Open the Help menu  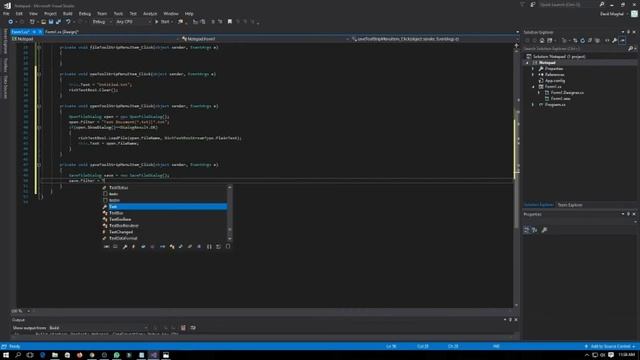189,13
